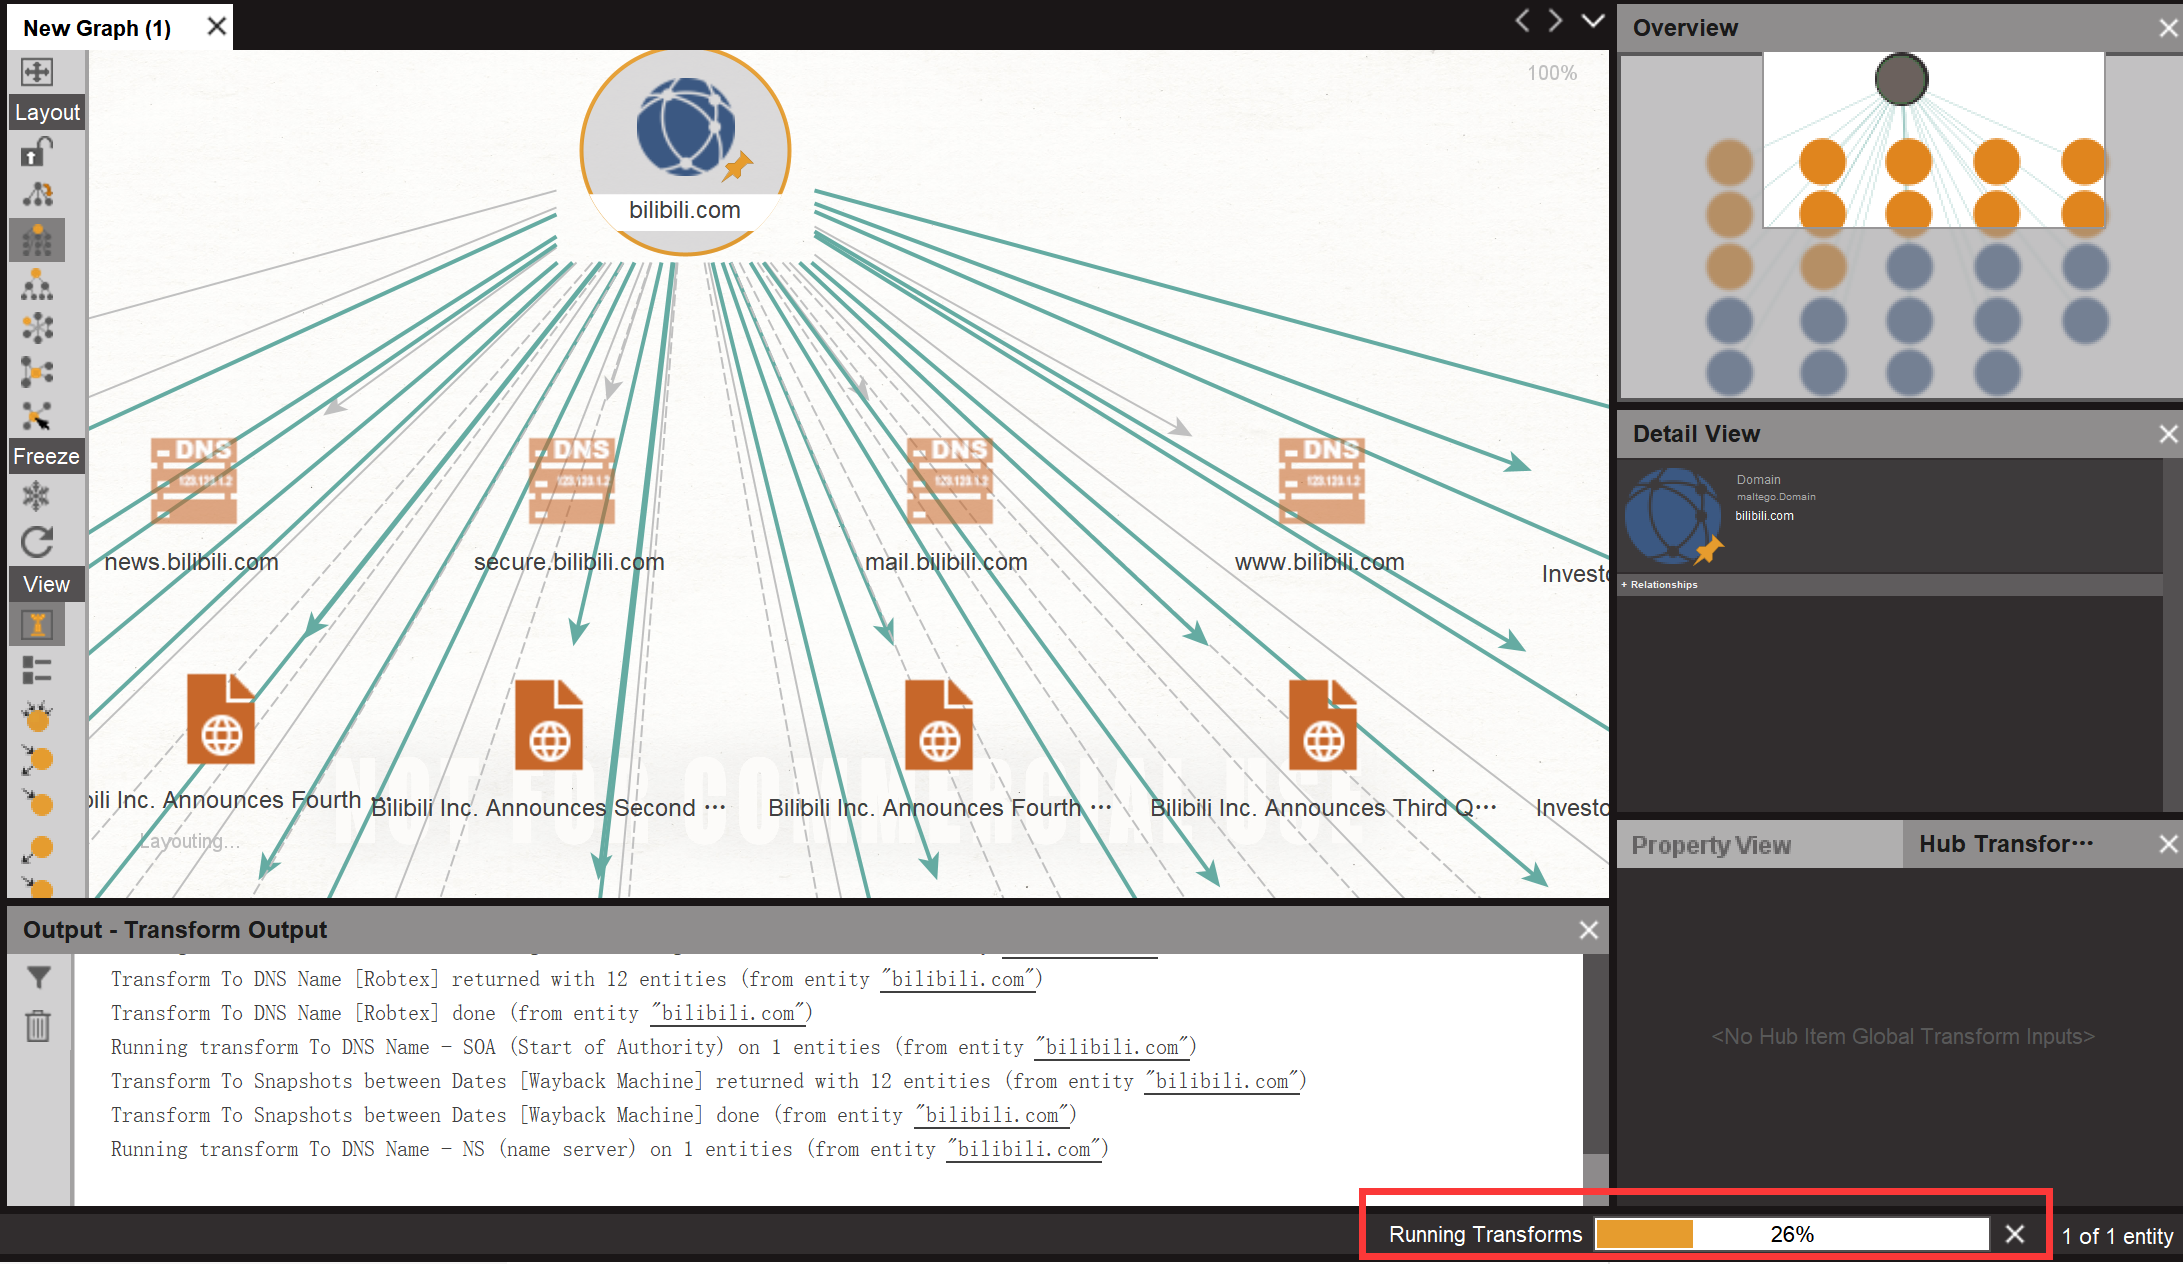Viewport: 2183px width, 1264px height.
Task: Cancel running transforms with X button
Action: (x=2015, y=1235)
